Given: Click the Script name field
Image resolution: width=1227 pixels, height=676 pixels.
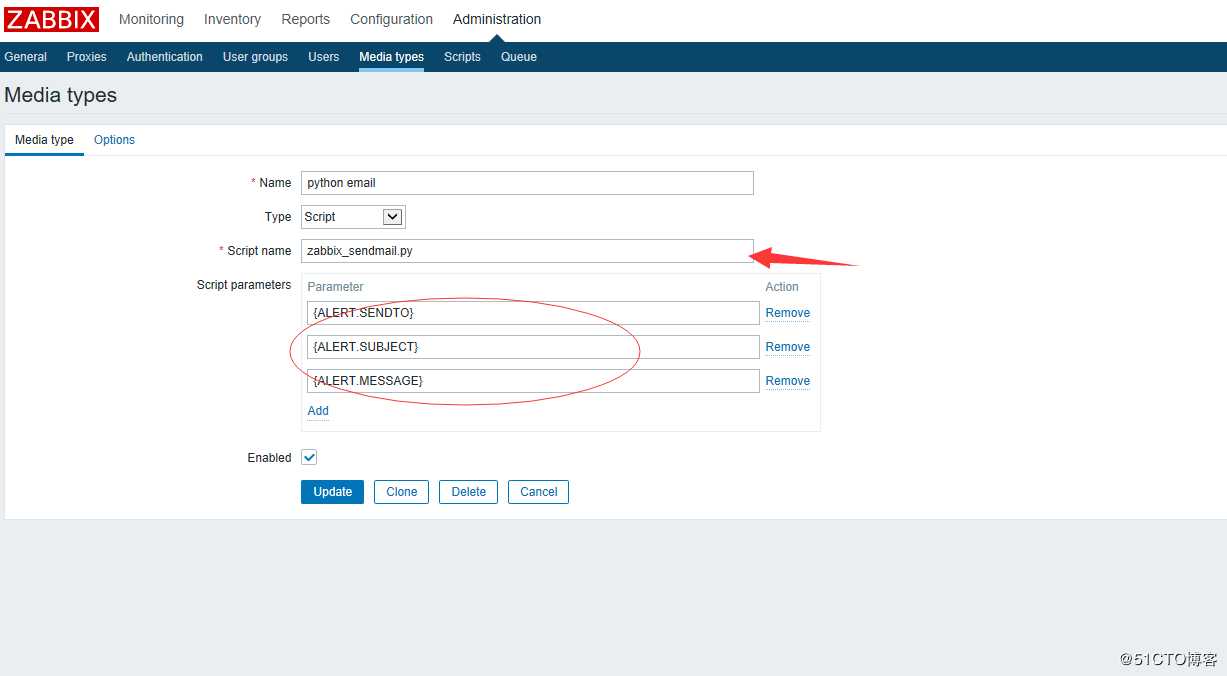Looking at the screenshot, I should coord(527,251).
